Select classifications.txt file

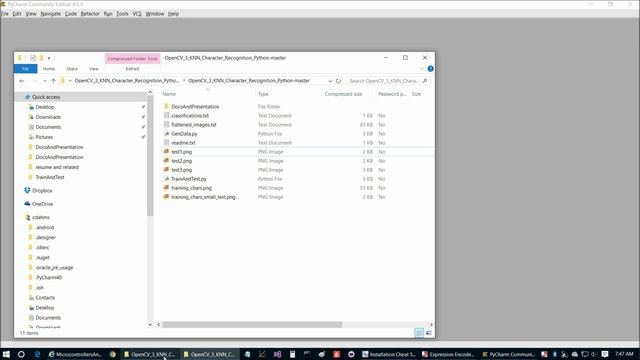tap(190, 116)
